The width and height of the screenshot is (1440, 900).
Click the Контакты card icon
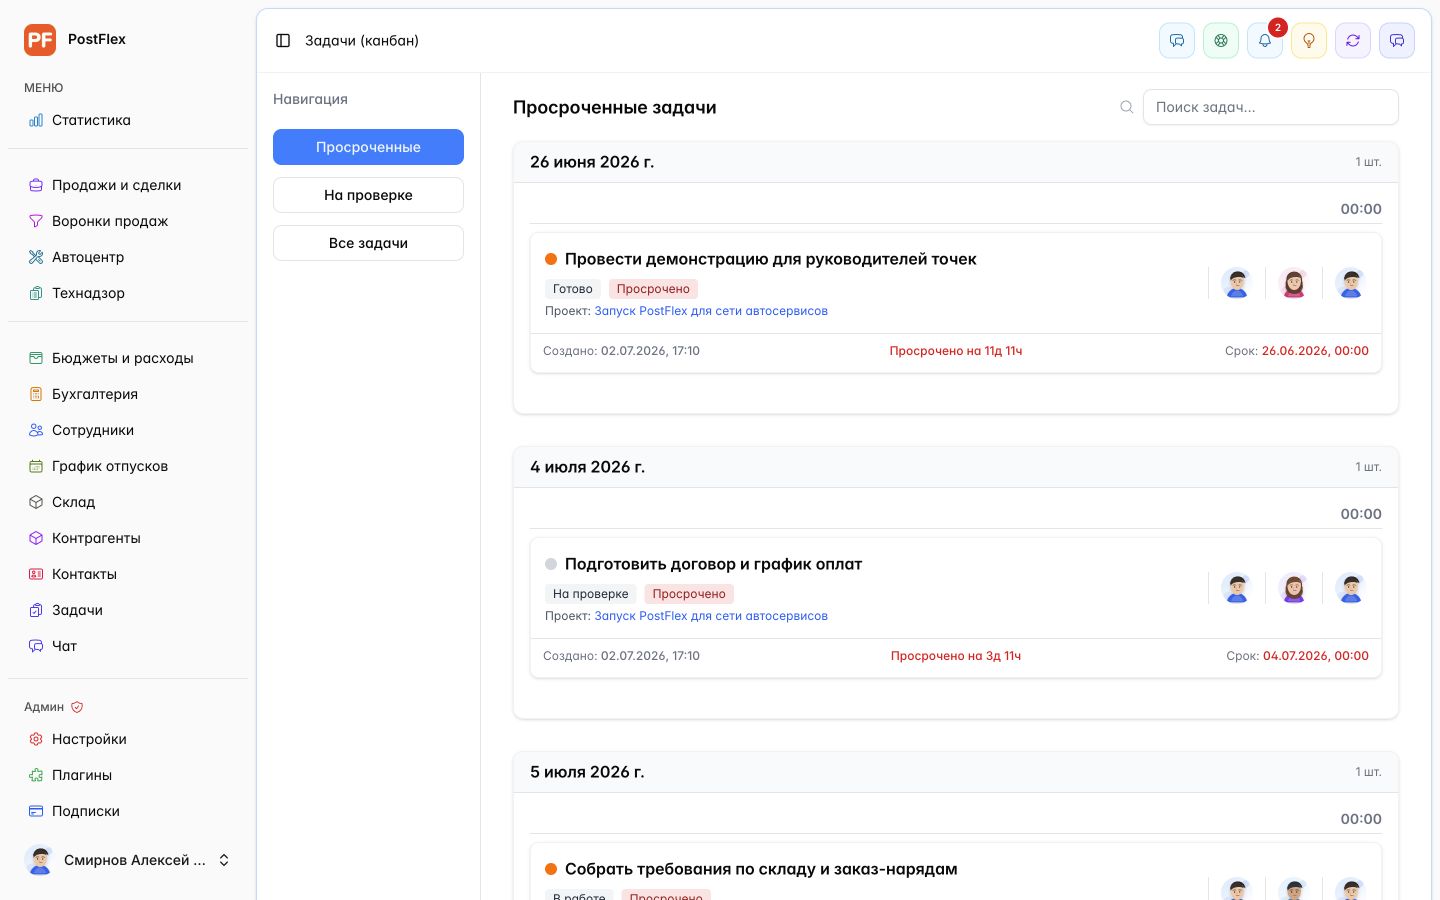[x=36, y=574]
